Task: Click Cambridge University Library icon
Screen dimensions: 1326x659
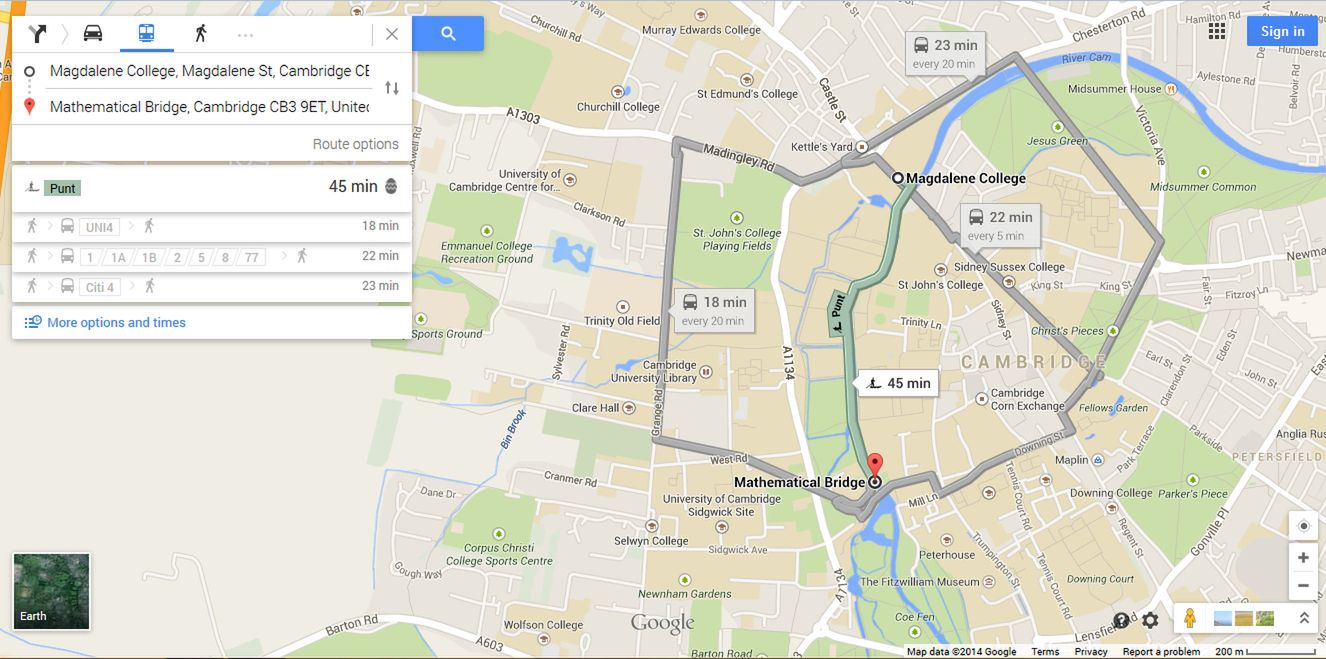Action: 707,372
